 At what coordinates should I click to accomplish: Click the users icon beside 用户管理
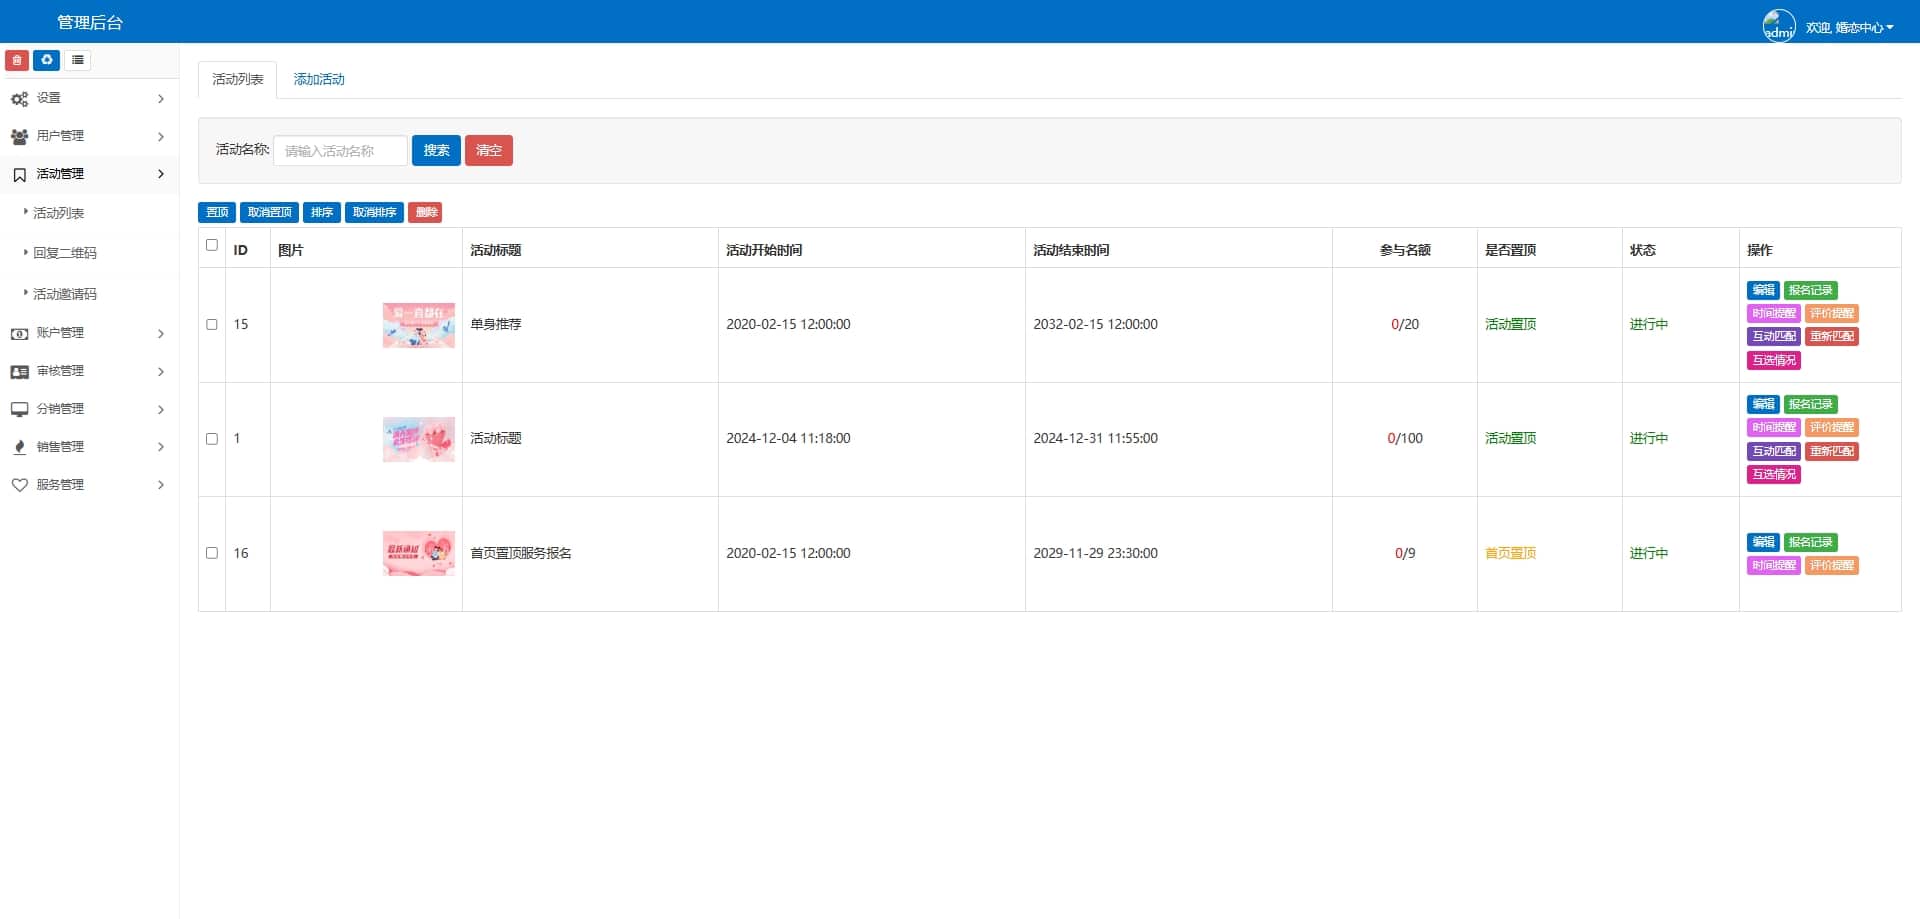19,136
